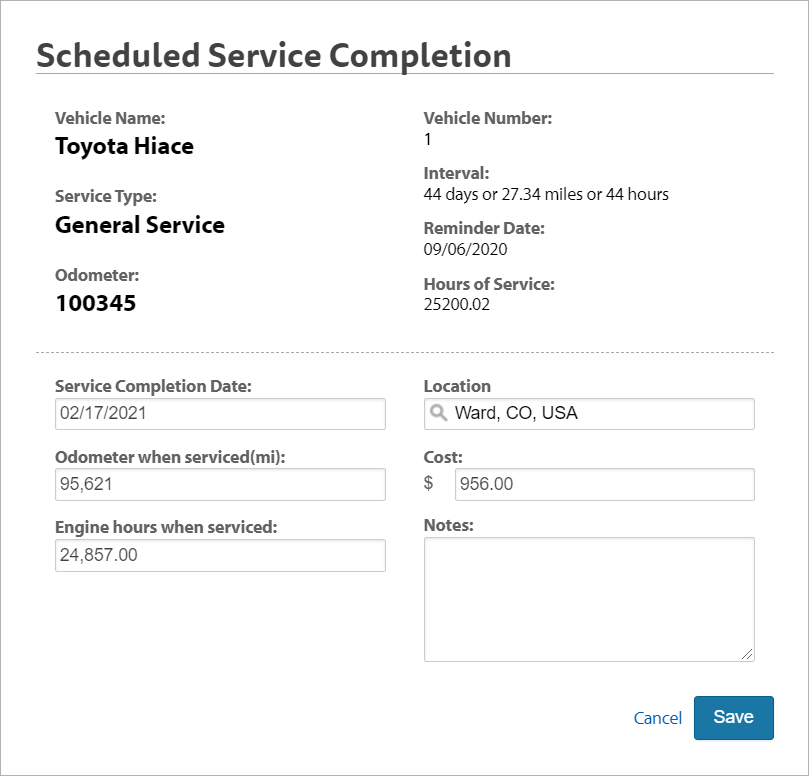Click the Notes textarea resize grip
This screenshot has width=809, height=776.
point(748,655)
